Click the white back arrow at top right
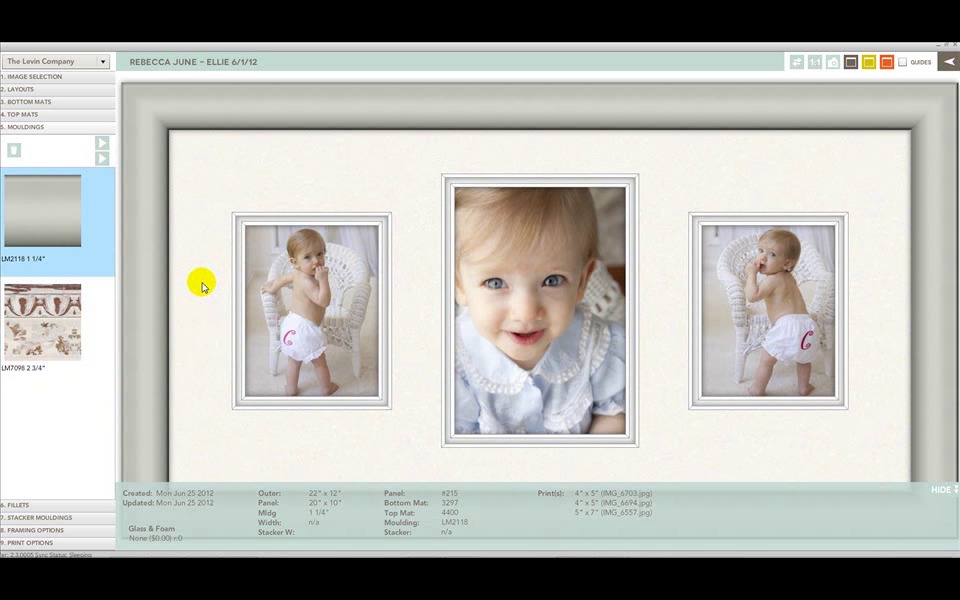960x600 pixels. 947,62
